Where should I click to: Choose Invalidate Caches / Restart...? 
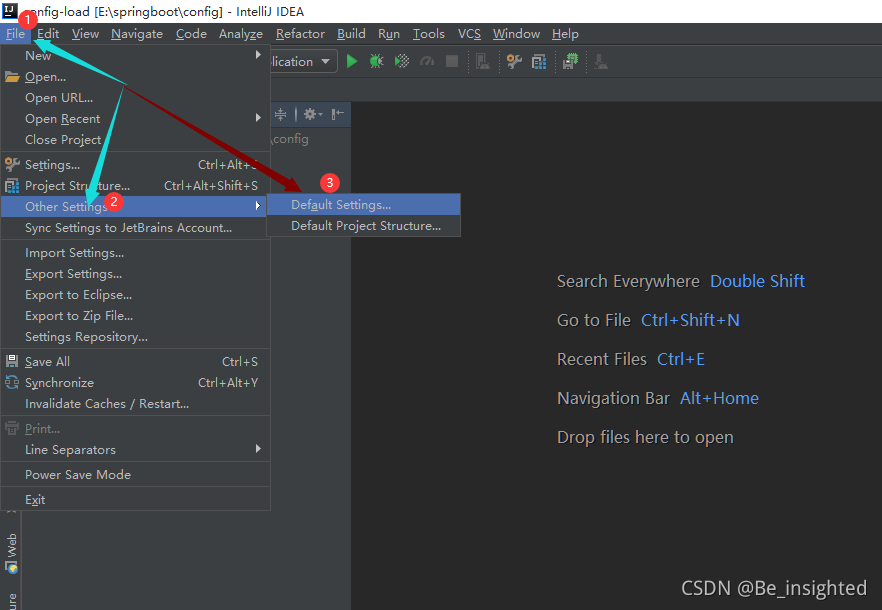136,403
